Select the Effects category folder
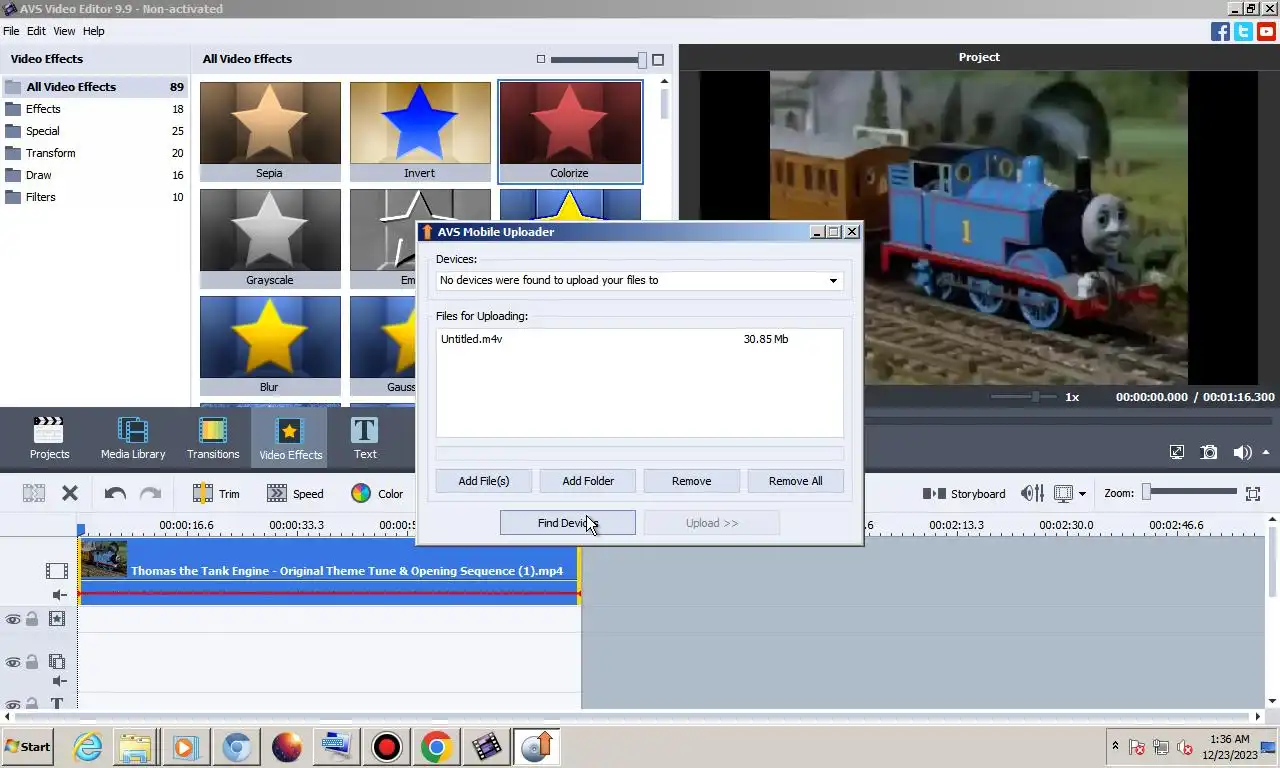This screenshot has width=1280, height=768. tap(94, 109)
